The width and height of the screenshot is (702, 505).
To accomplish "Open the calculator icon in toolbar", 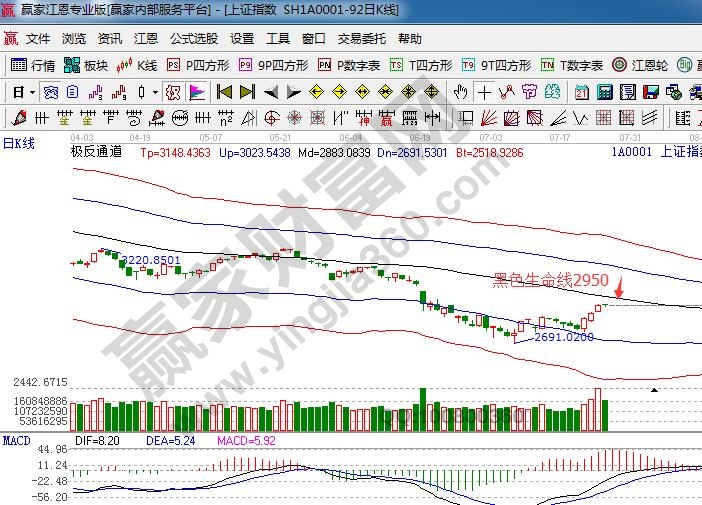I will click(604, 92).
